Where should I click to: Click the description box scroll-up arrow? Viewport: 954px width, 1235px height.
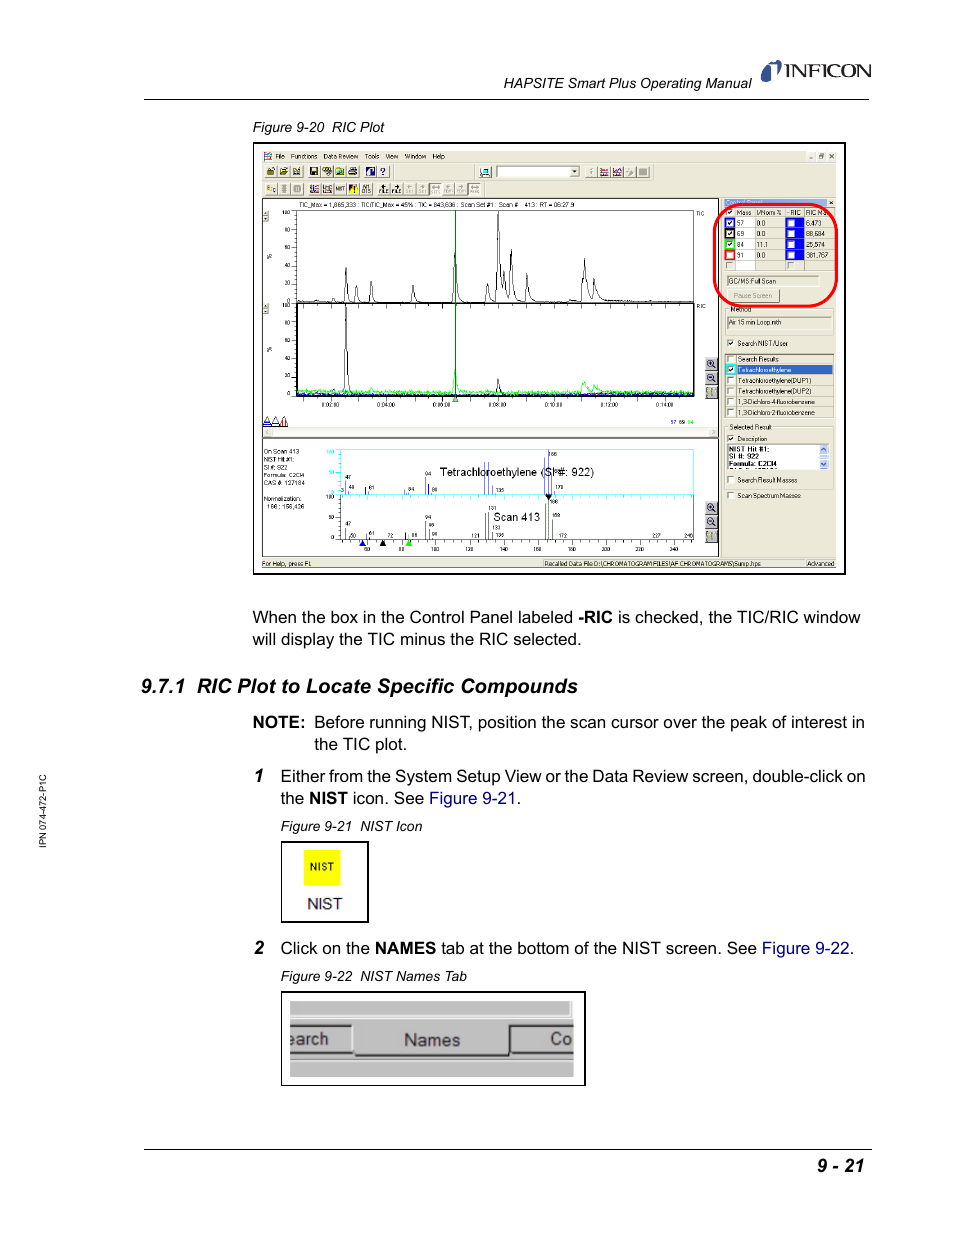[824, 449]
